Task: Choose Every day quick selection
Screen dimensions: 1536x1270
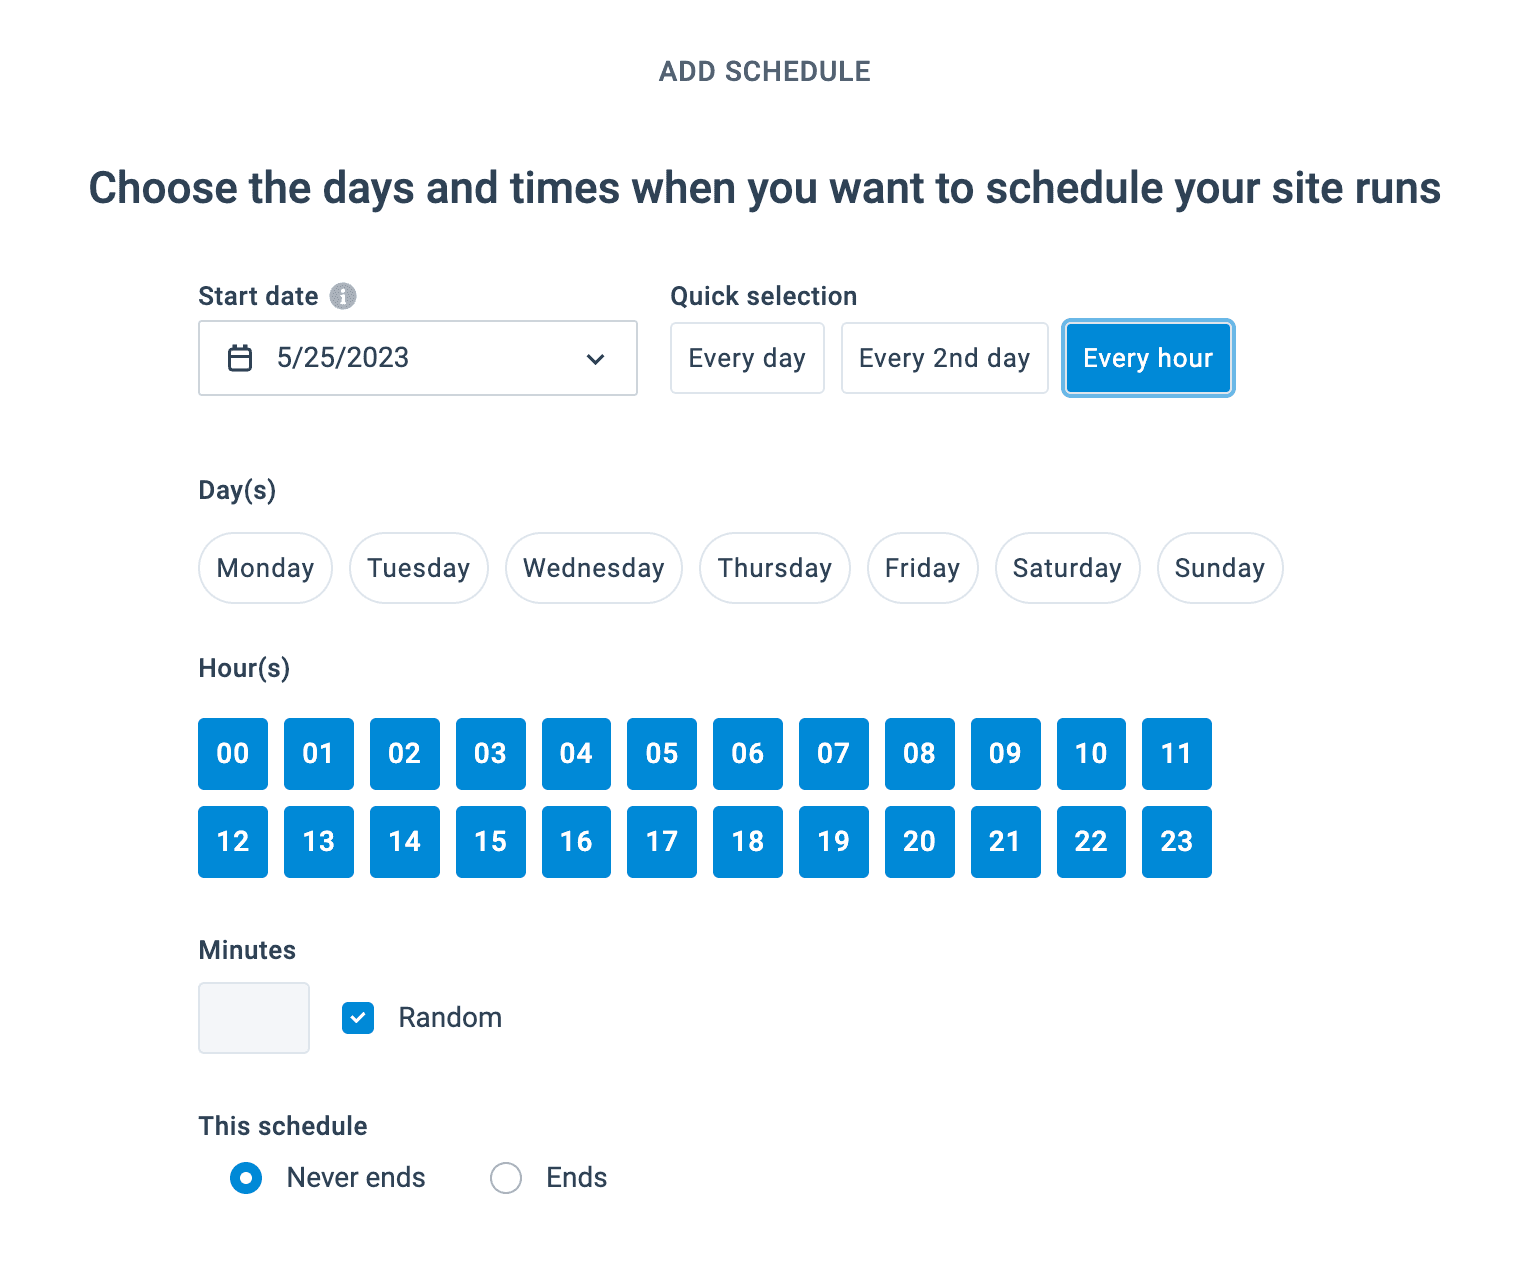Action: (x=747, y=358)
